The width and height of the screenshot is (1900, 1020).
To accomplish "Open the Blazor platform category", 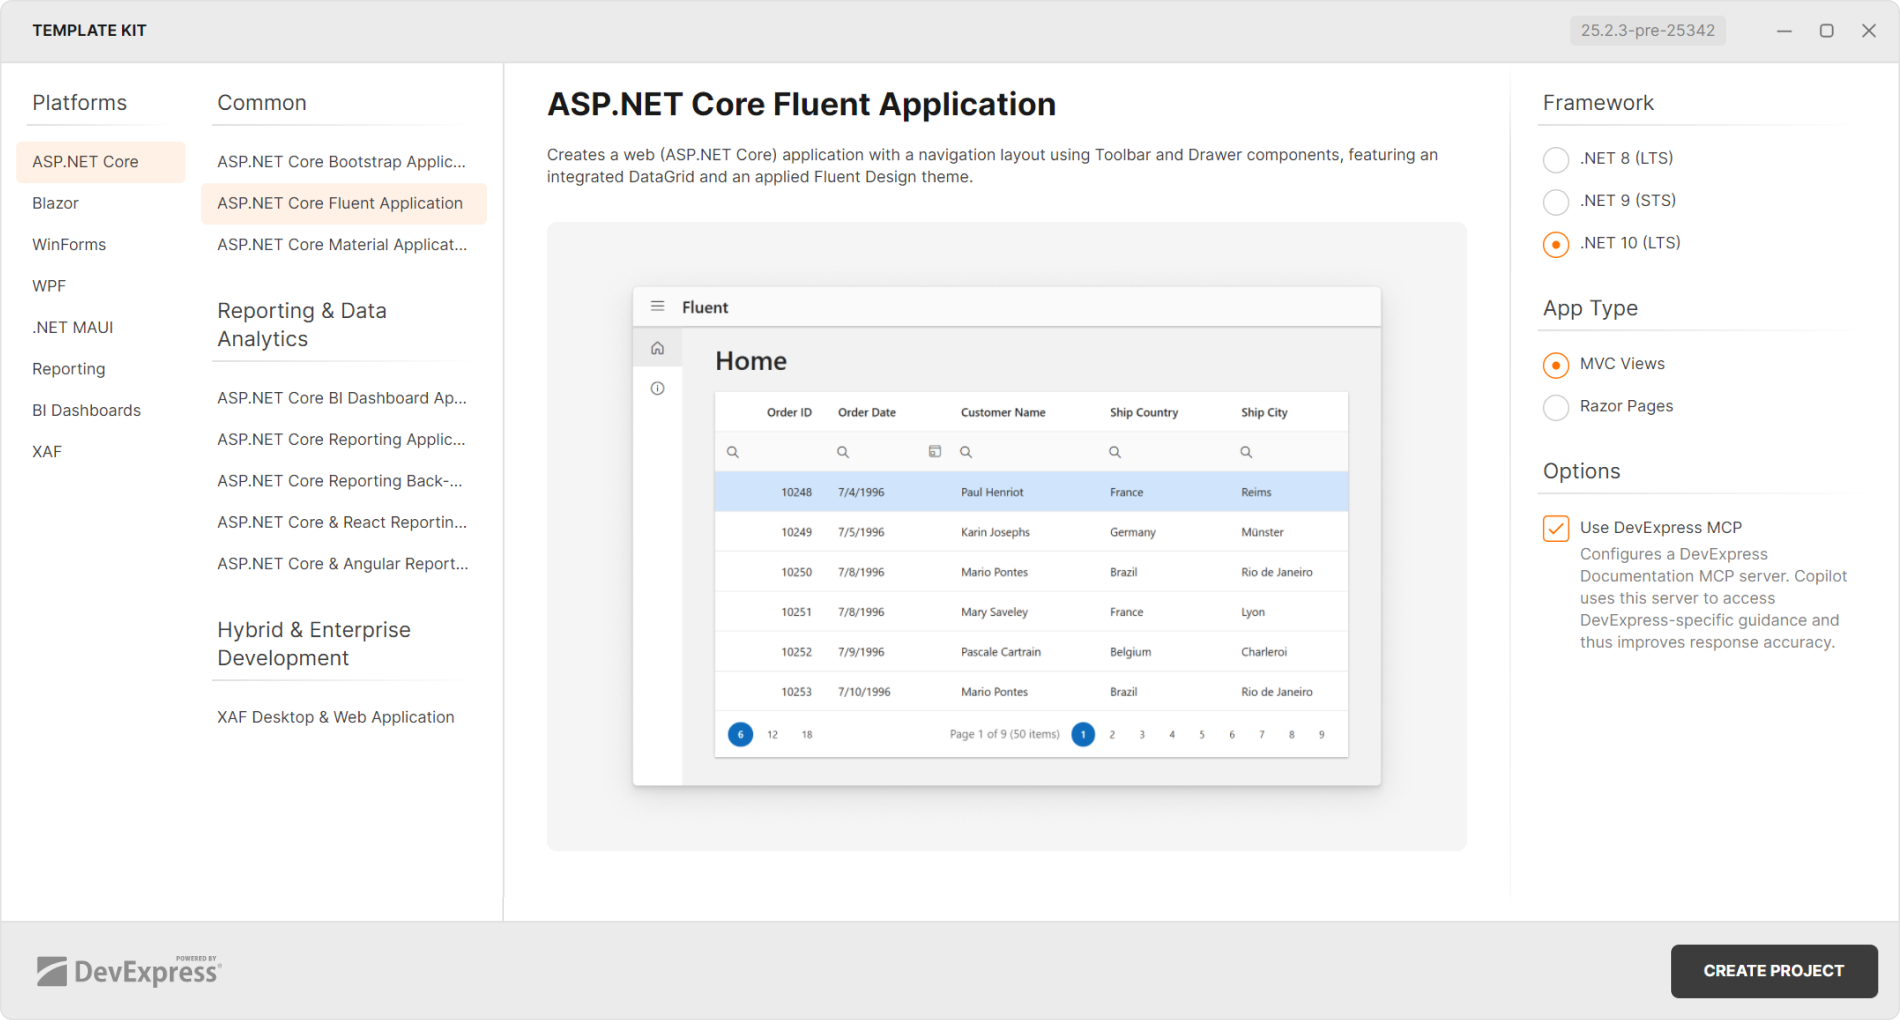I will click(55, 203).
